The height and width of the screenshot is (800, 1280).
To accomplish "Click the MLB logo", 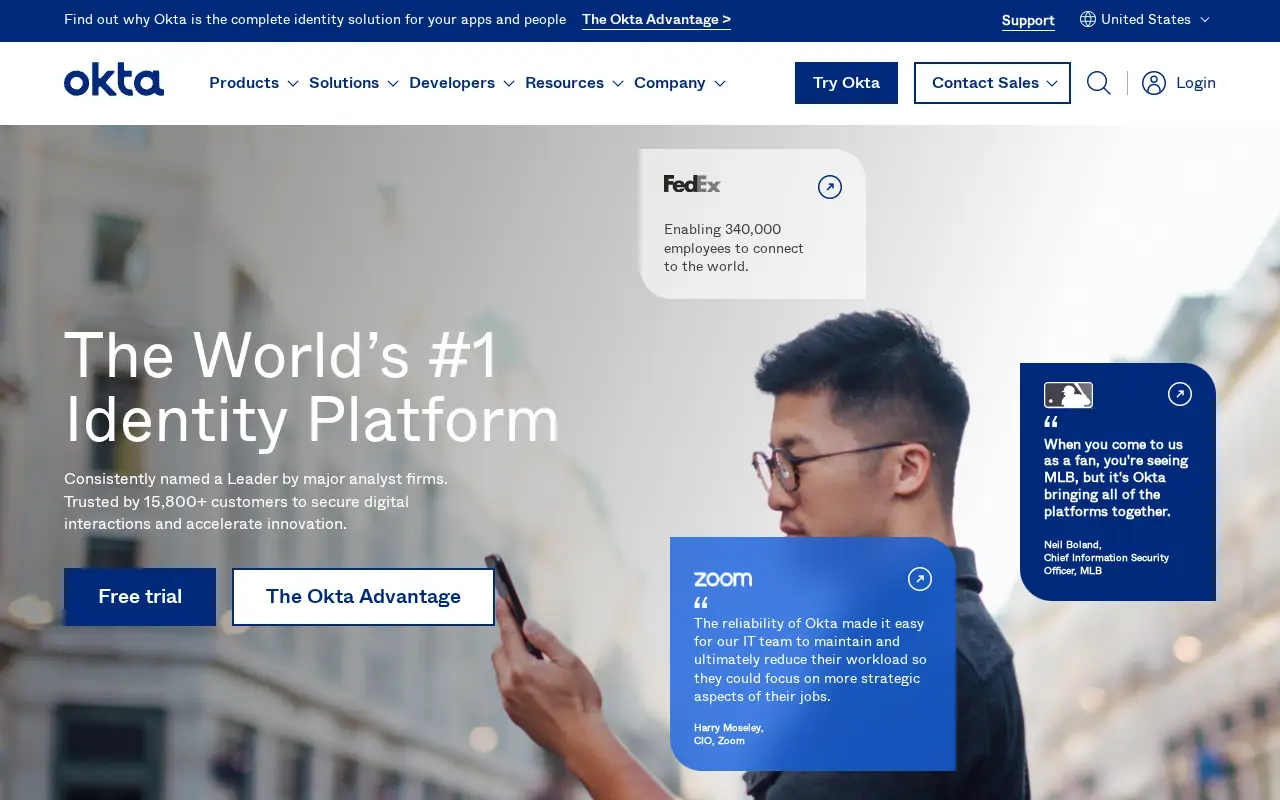I will 1068,395.
